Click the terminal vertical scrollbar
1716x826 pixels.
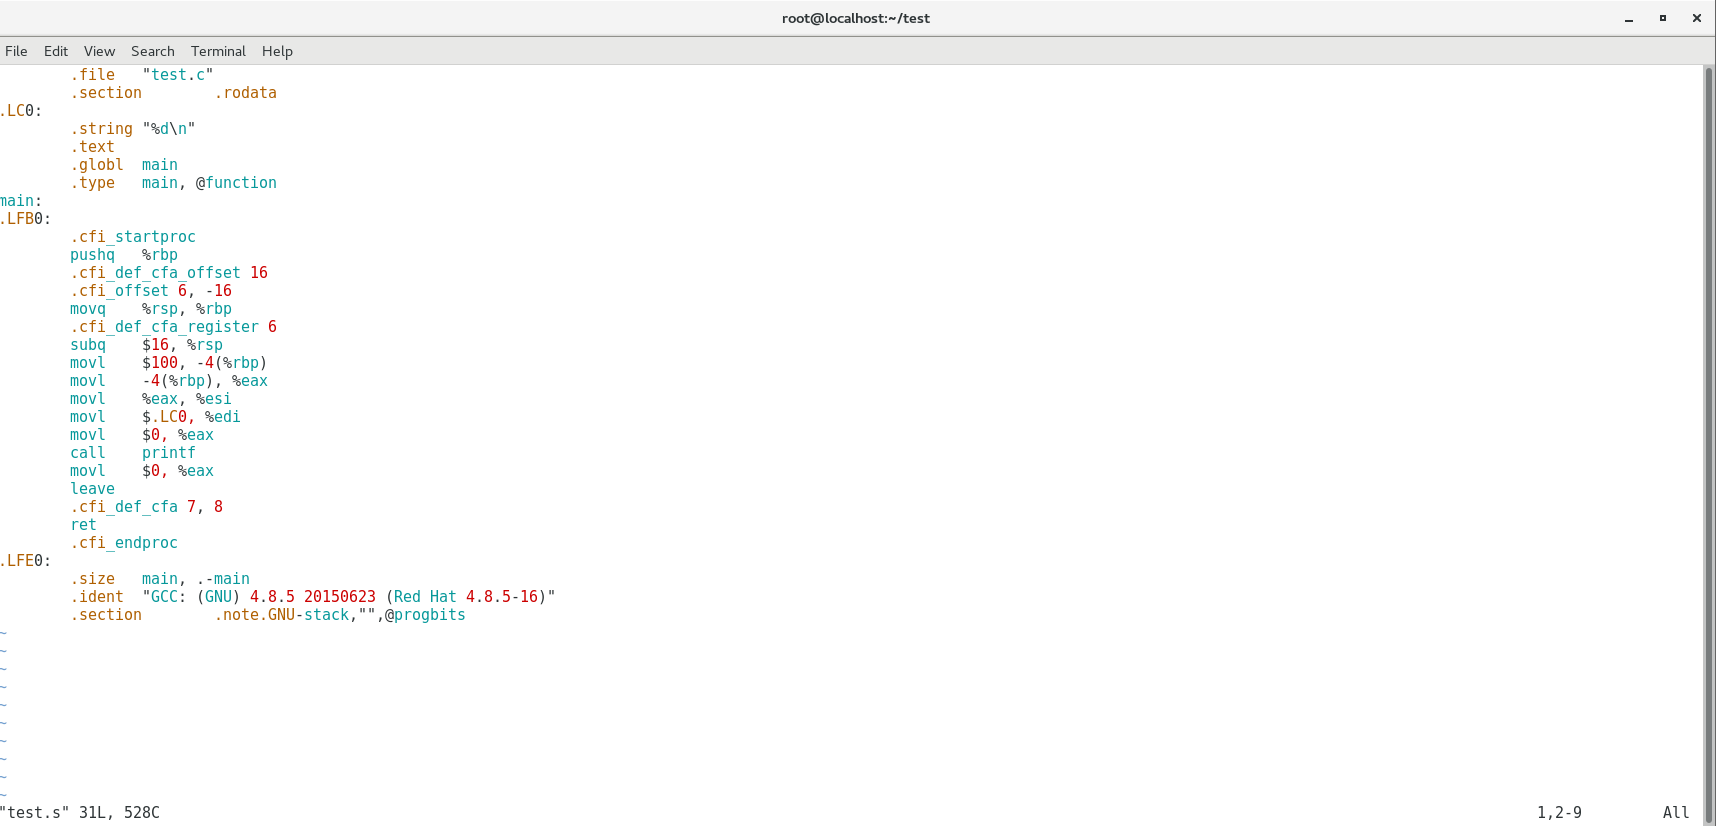(1709, 445)
